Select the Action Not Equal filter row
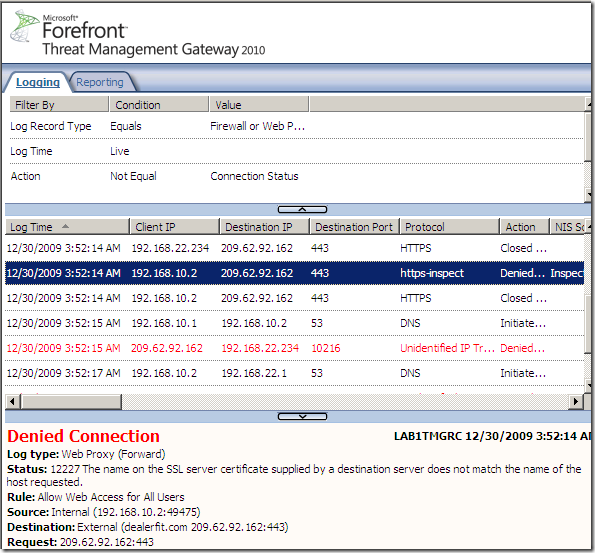The height and width of the screenshot is (553, 595). click(x=296, y=176)
